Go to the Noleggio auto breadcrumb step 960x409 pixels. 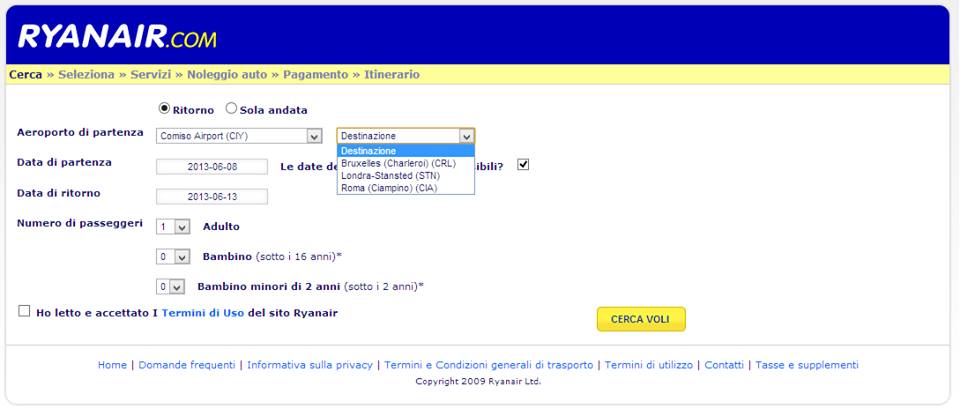(227, 75)
